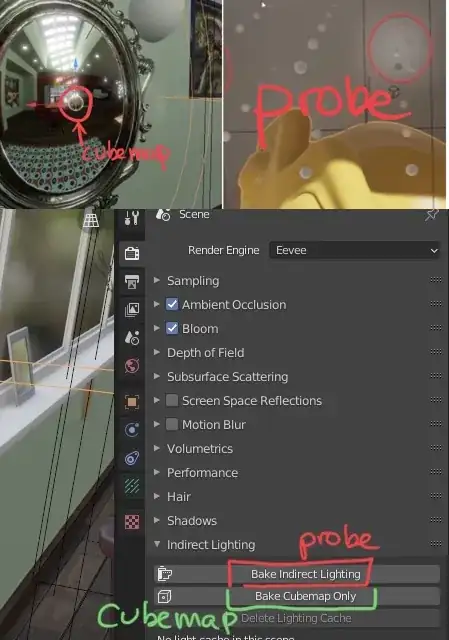The width and height of the screenshot is (449, 640).
Task: Open the Render properties tab icon
Action: coord(131,253)
